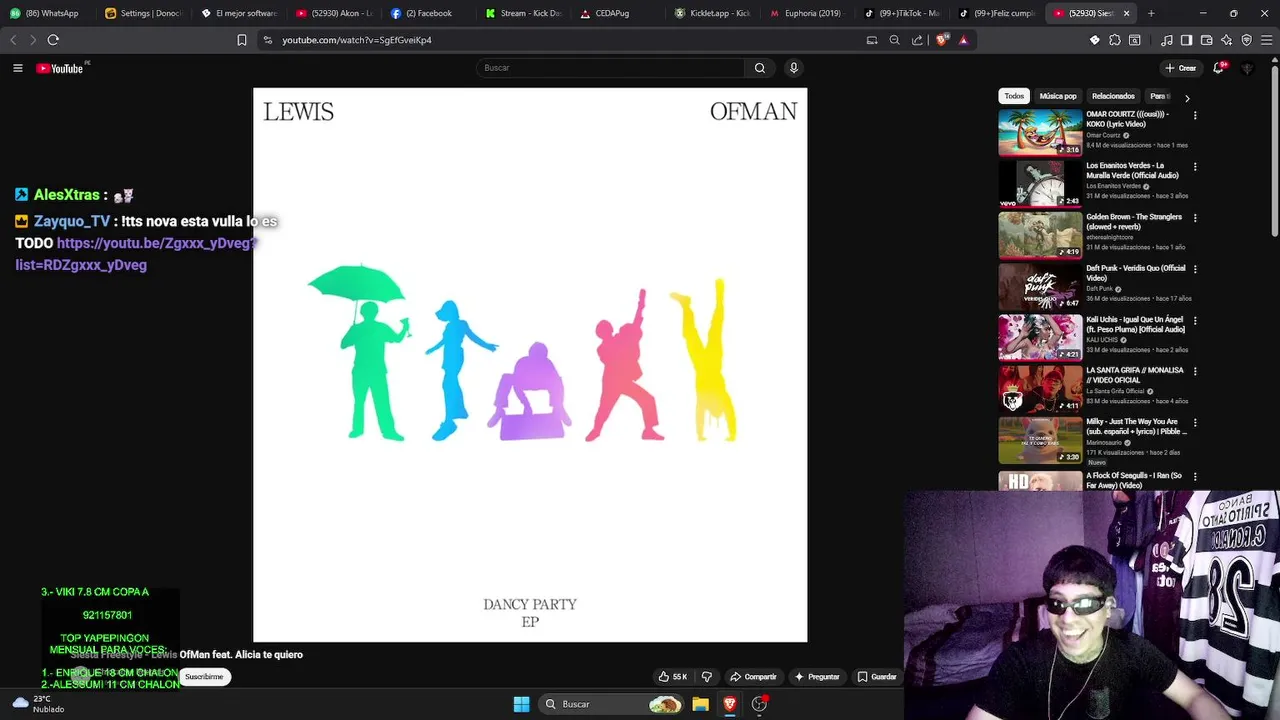The height and width of the screenshot is (720, 1280).
Task: Like the video with thumbs-up 55 K
Action: coord(672,677)
